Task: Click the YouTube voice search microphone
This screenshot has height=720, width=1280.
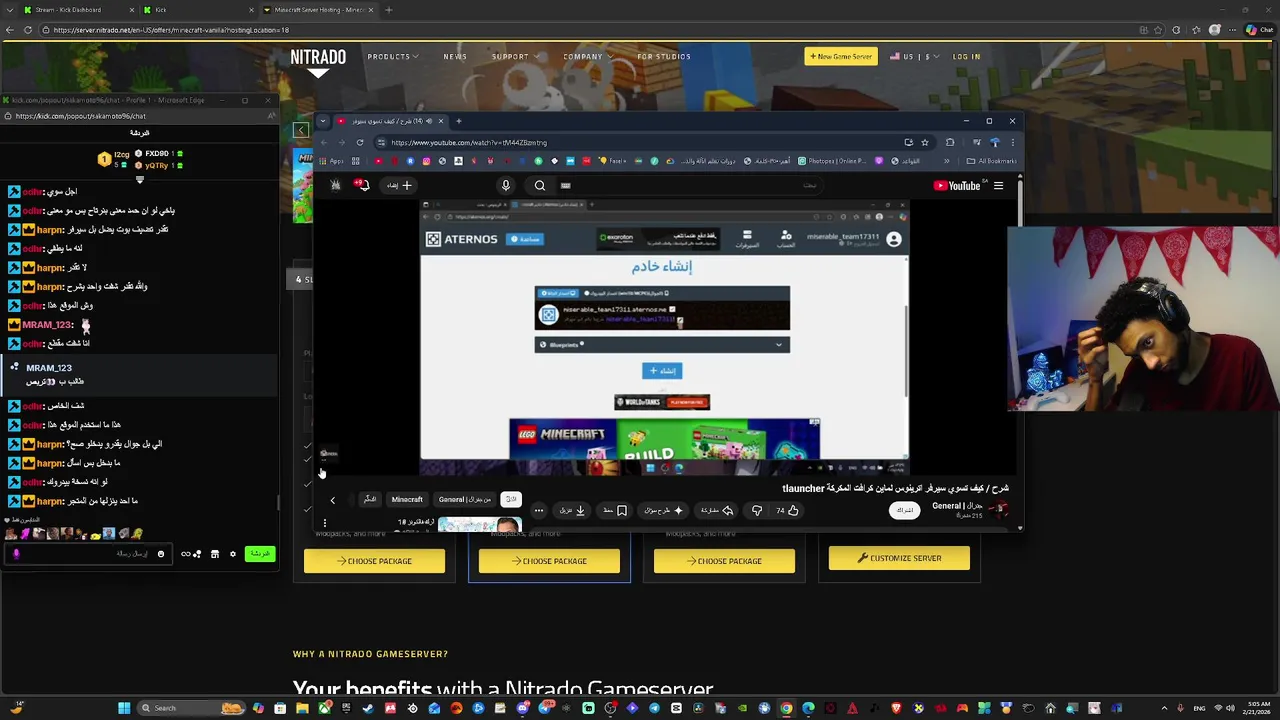Action: (x=506, y=185)
